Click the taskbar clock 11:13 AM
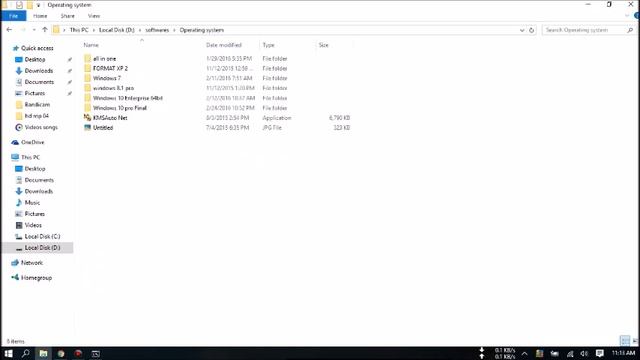The height and width of the screenshot is (360, 640). point(623,353)
